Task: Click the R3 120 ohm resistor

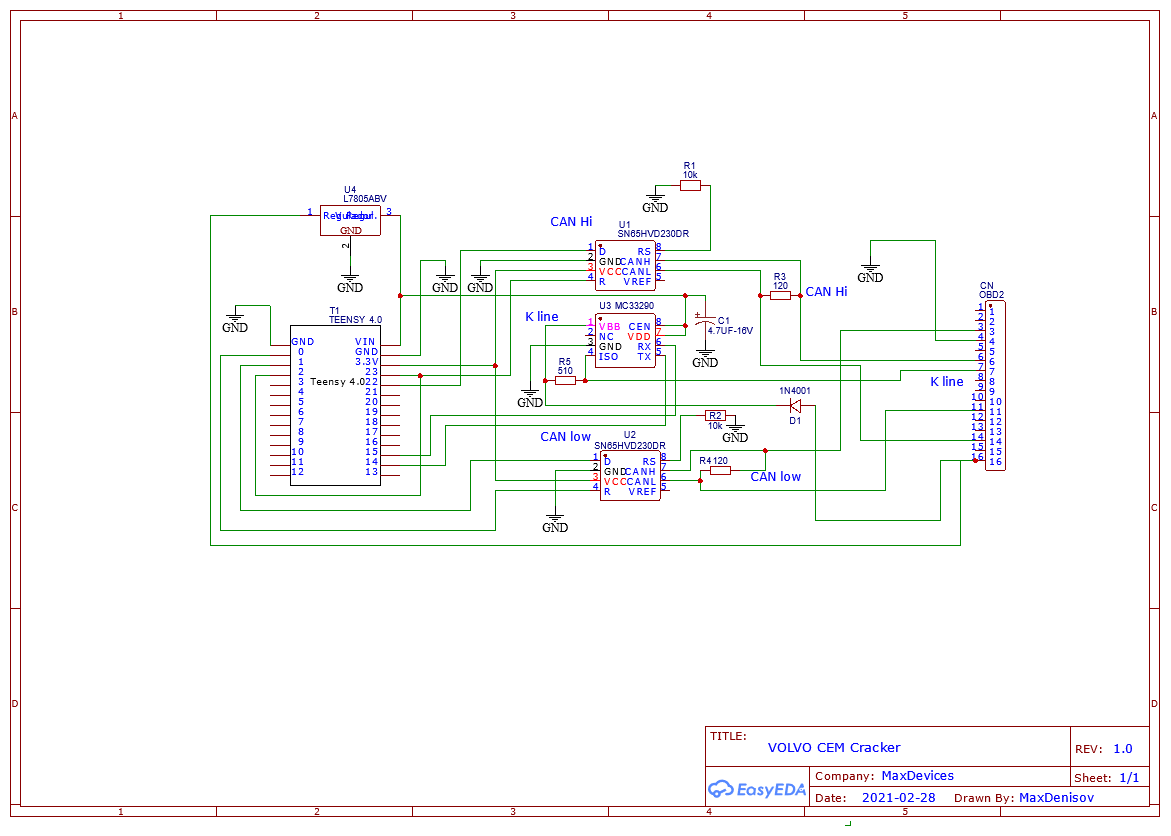Action: (x=780, y=295)
